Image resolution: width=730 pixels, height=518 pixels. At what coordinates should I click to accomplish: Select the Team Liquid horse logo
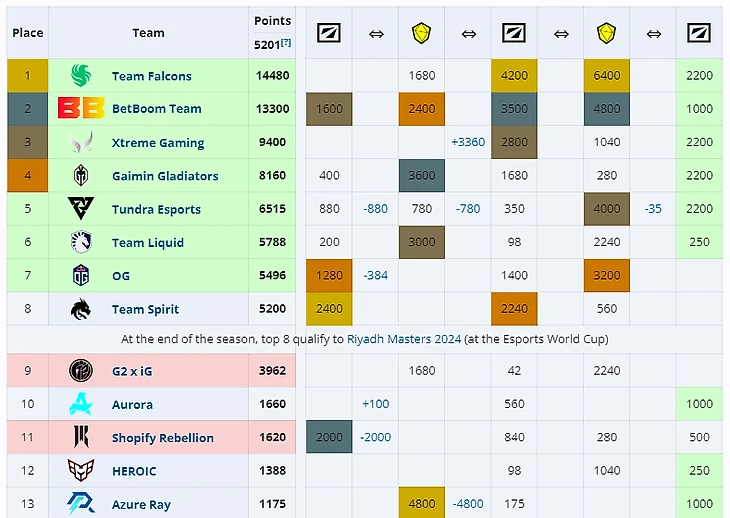click(x=81, y=242)
